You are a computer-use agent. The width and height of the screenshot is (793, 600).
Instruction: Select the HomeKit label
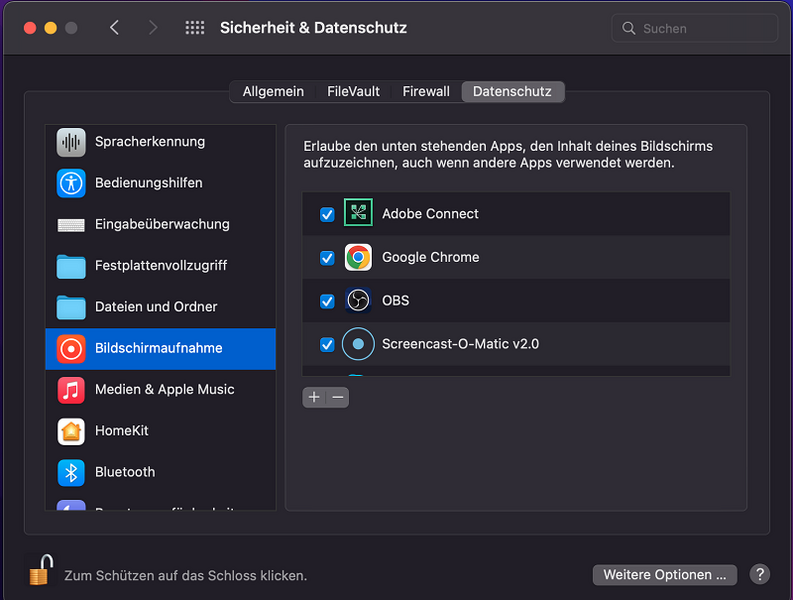[122, 431]
